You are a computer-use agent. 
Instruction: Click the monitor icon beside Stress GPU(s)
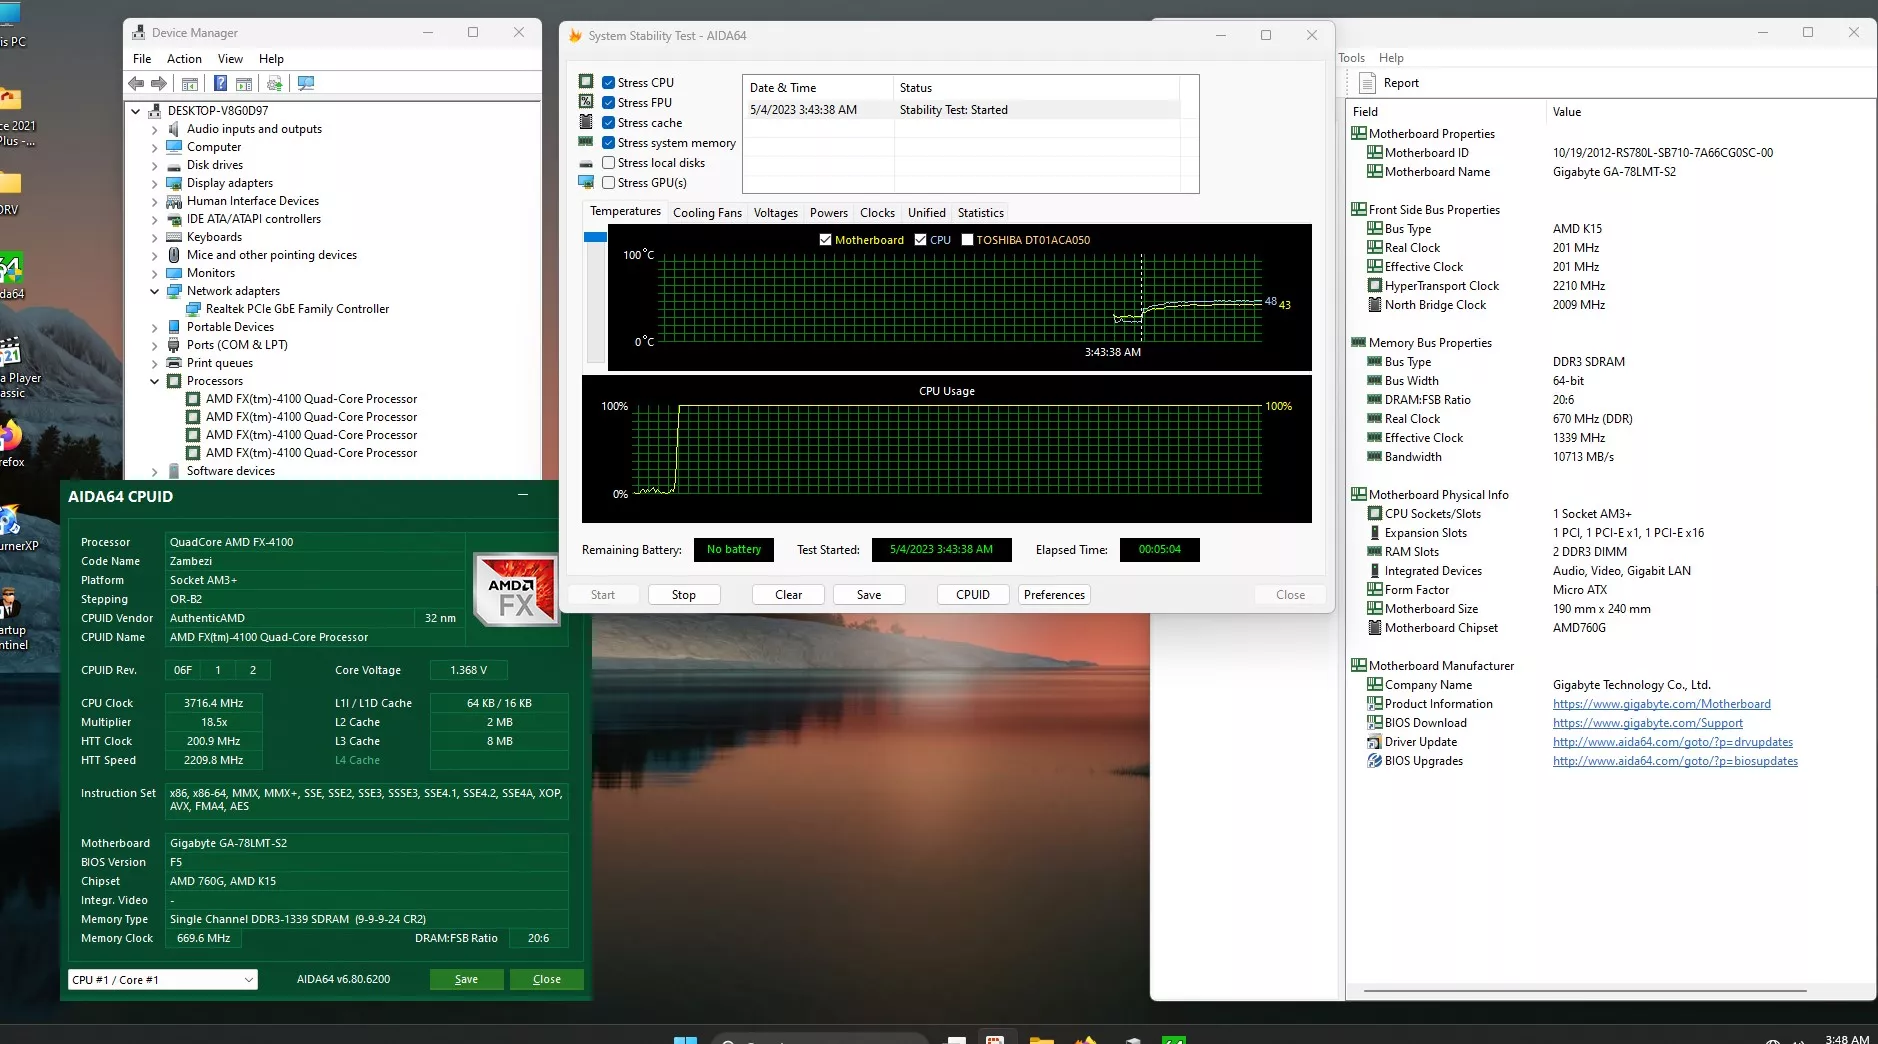click(x=586, y=182)
